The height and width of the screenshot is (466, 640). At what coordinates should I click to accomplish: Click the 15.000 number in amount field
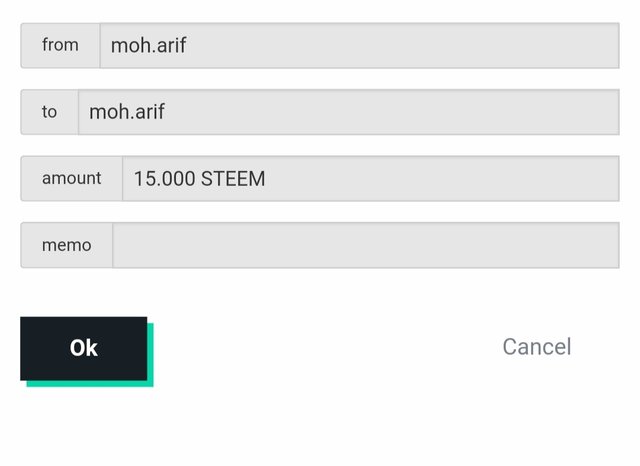(164, 180)
